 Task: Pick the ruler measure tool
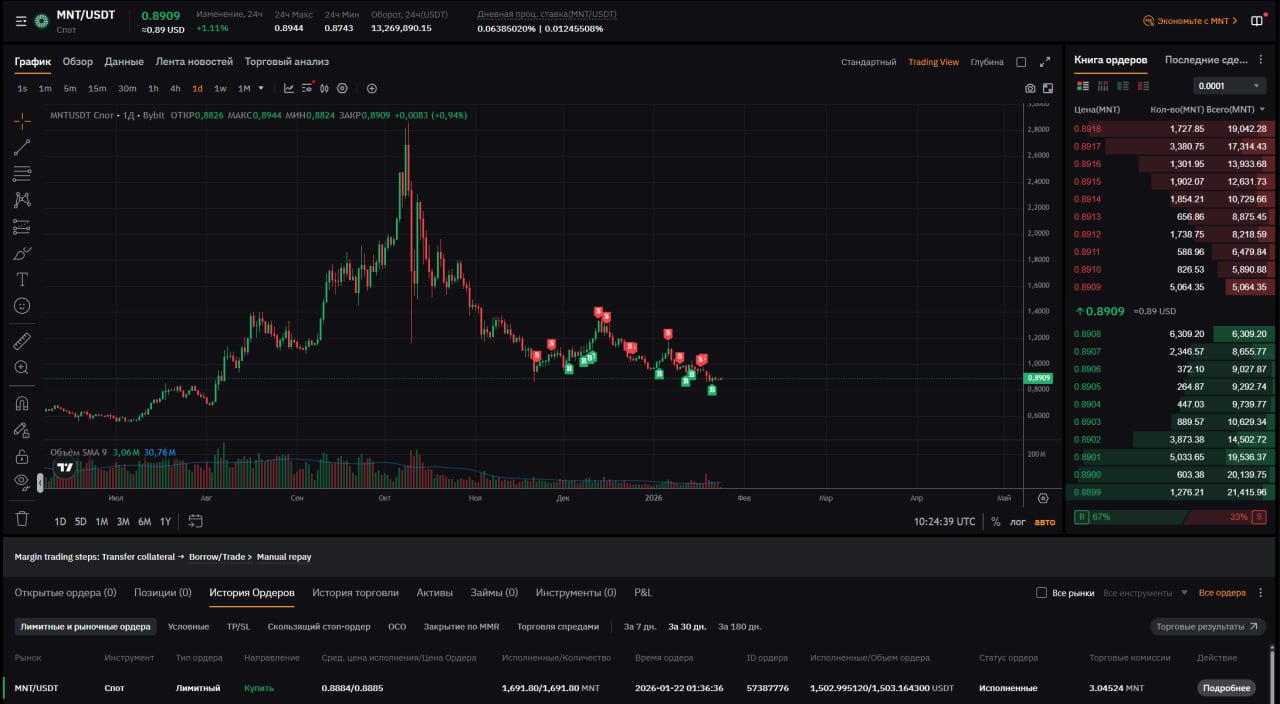tap(22, 341)
